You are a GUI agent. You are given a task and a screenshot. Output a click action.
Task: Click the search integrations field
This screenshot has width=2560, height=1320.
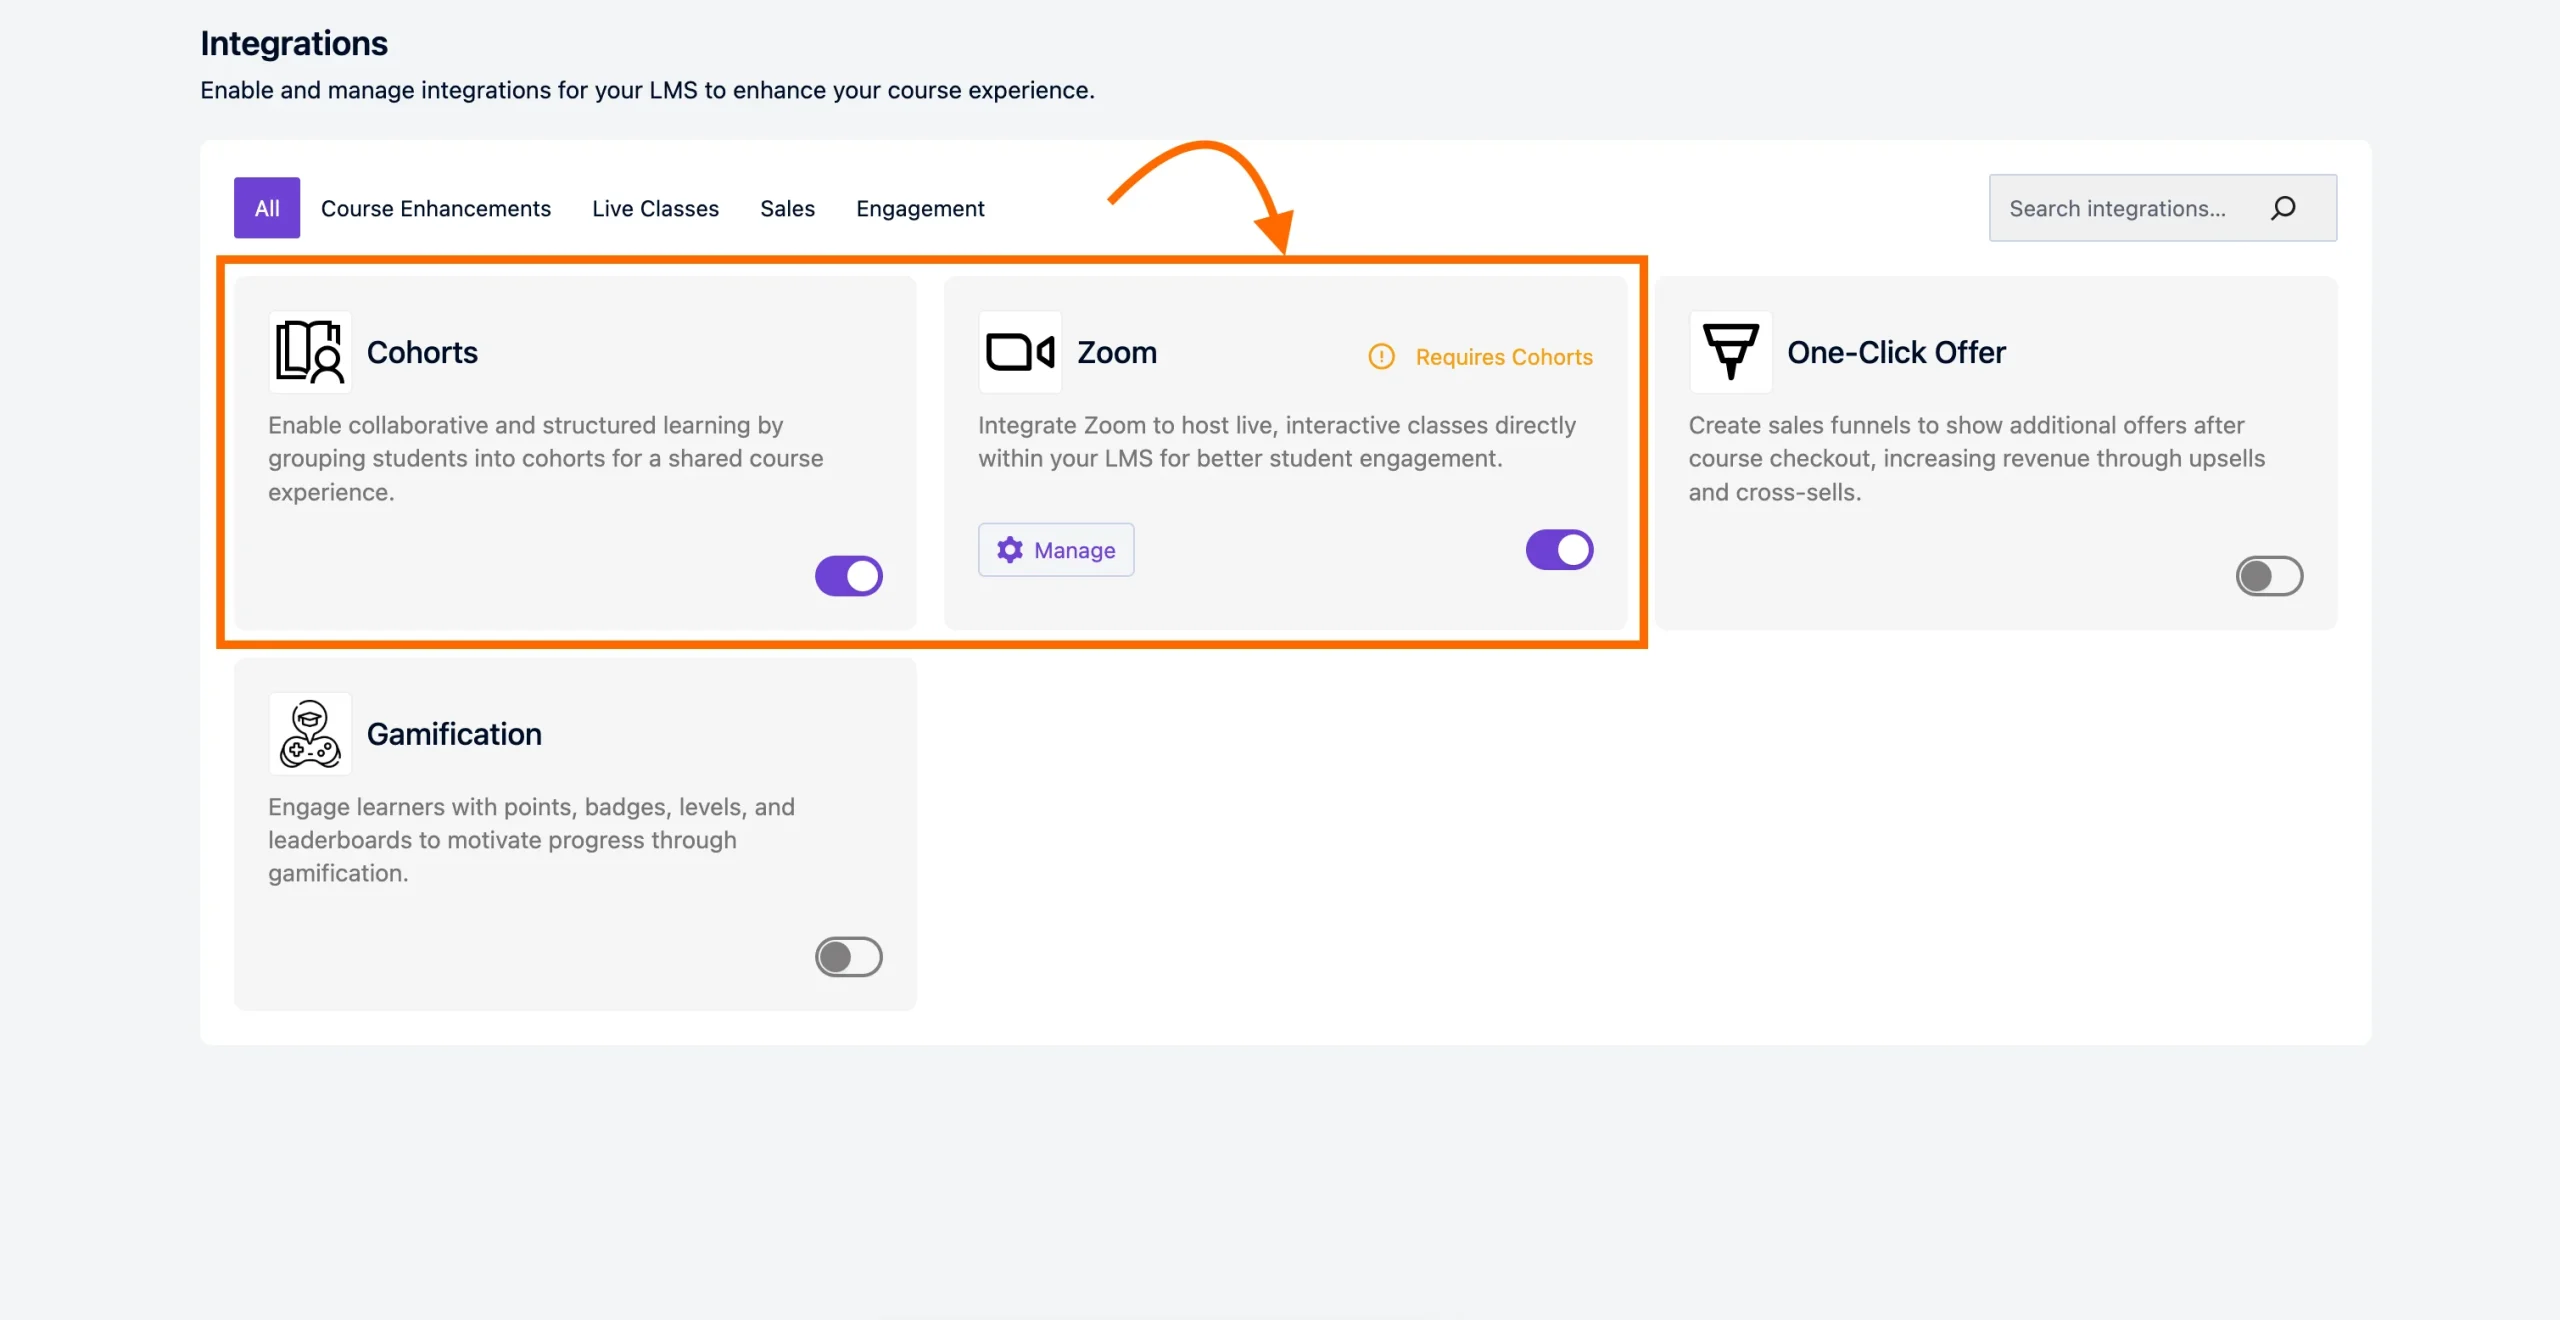[2120, 208]
